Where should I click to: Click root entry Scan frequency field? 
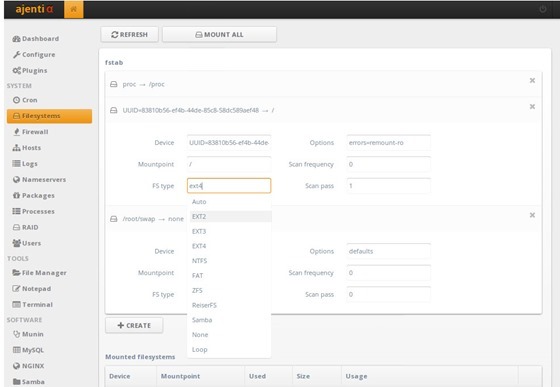click(x=389, y=164)
